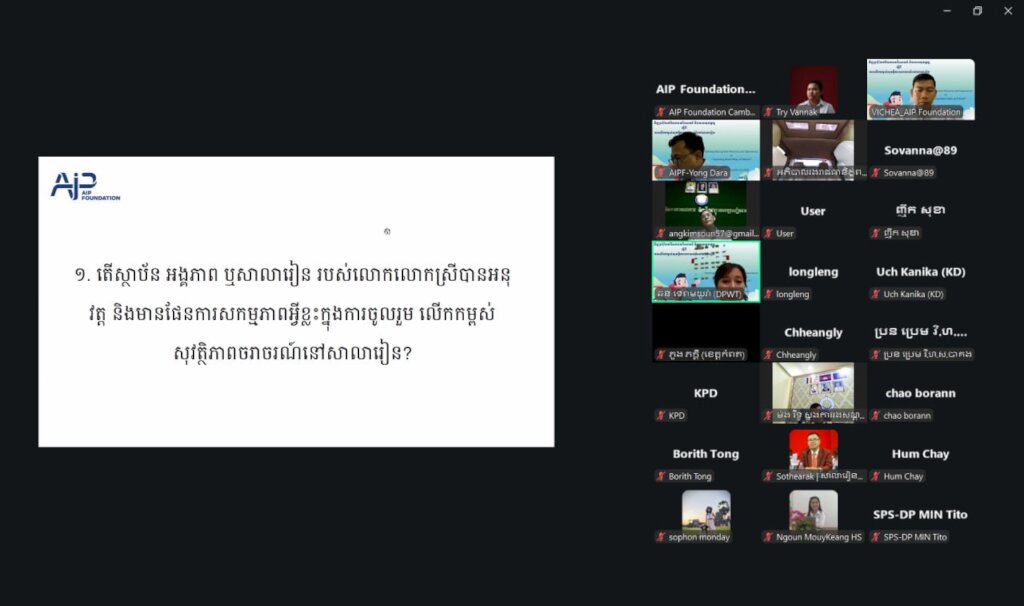The height and width of the screenshot is (606, 1024).
Task: Restore down the meeting window
Action: click(977, 11)
